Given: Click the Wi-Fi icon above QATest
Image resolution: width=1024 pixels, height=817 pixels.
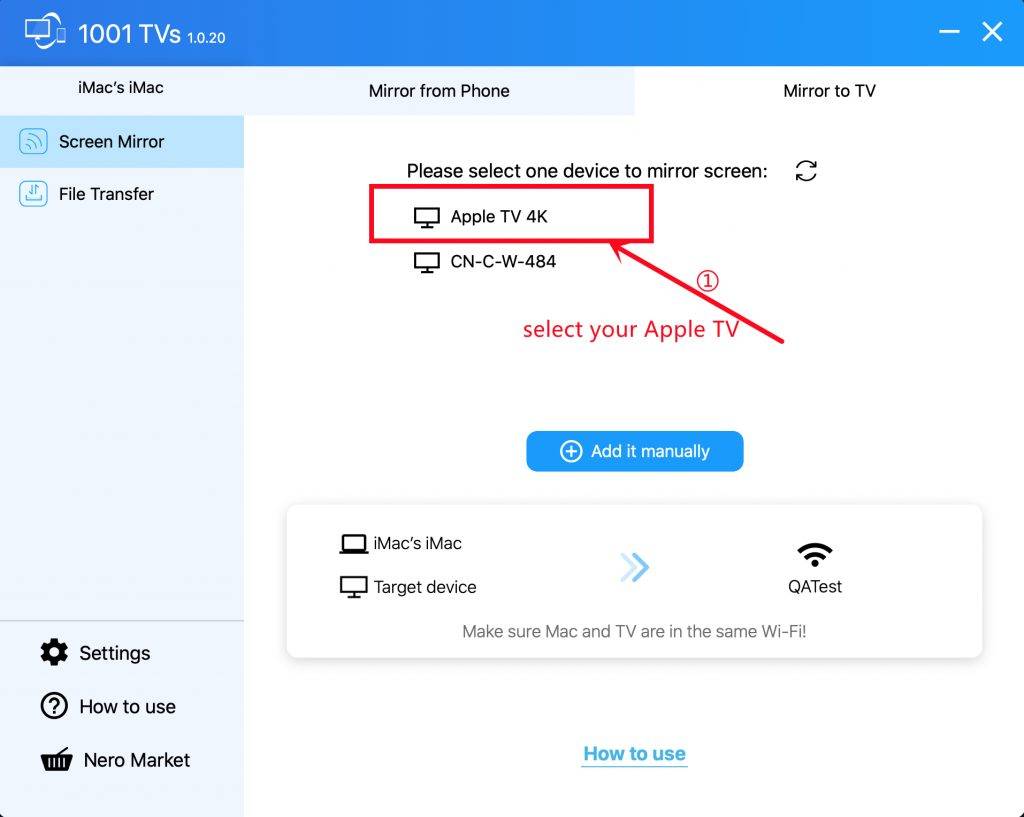Looking at the screenshot, I should point(814,554).
